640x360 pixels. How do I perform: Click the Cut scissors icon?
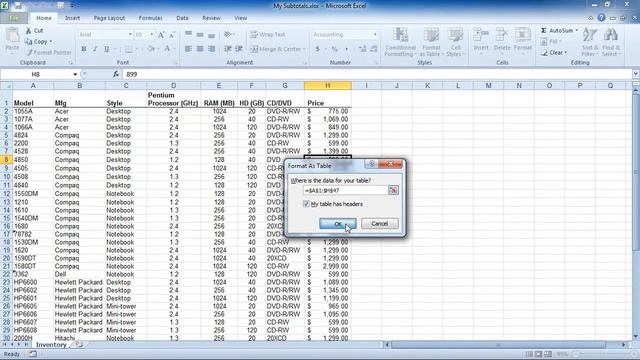click(29, 31)
